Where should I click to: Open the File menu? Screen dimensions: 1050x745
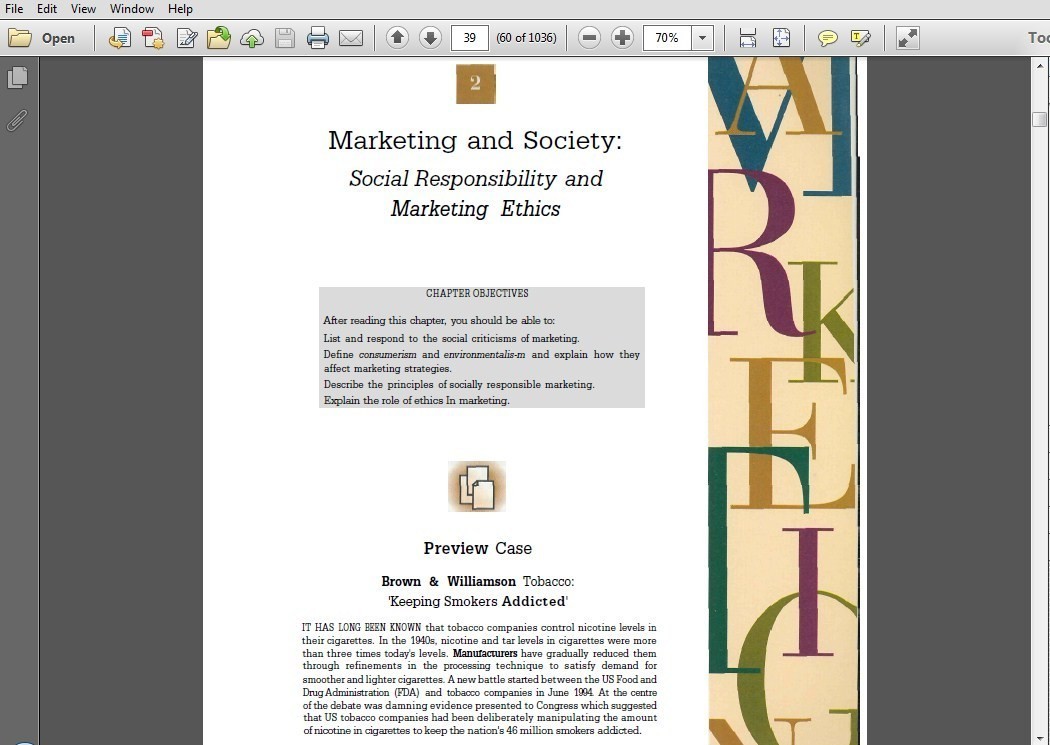tap(14, 9)
